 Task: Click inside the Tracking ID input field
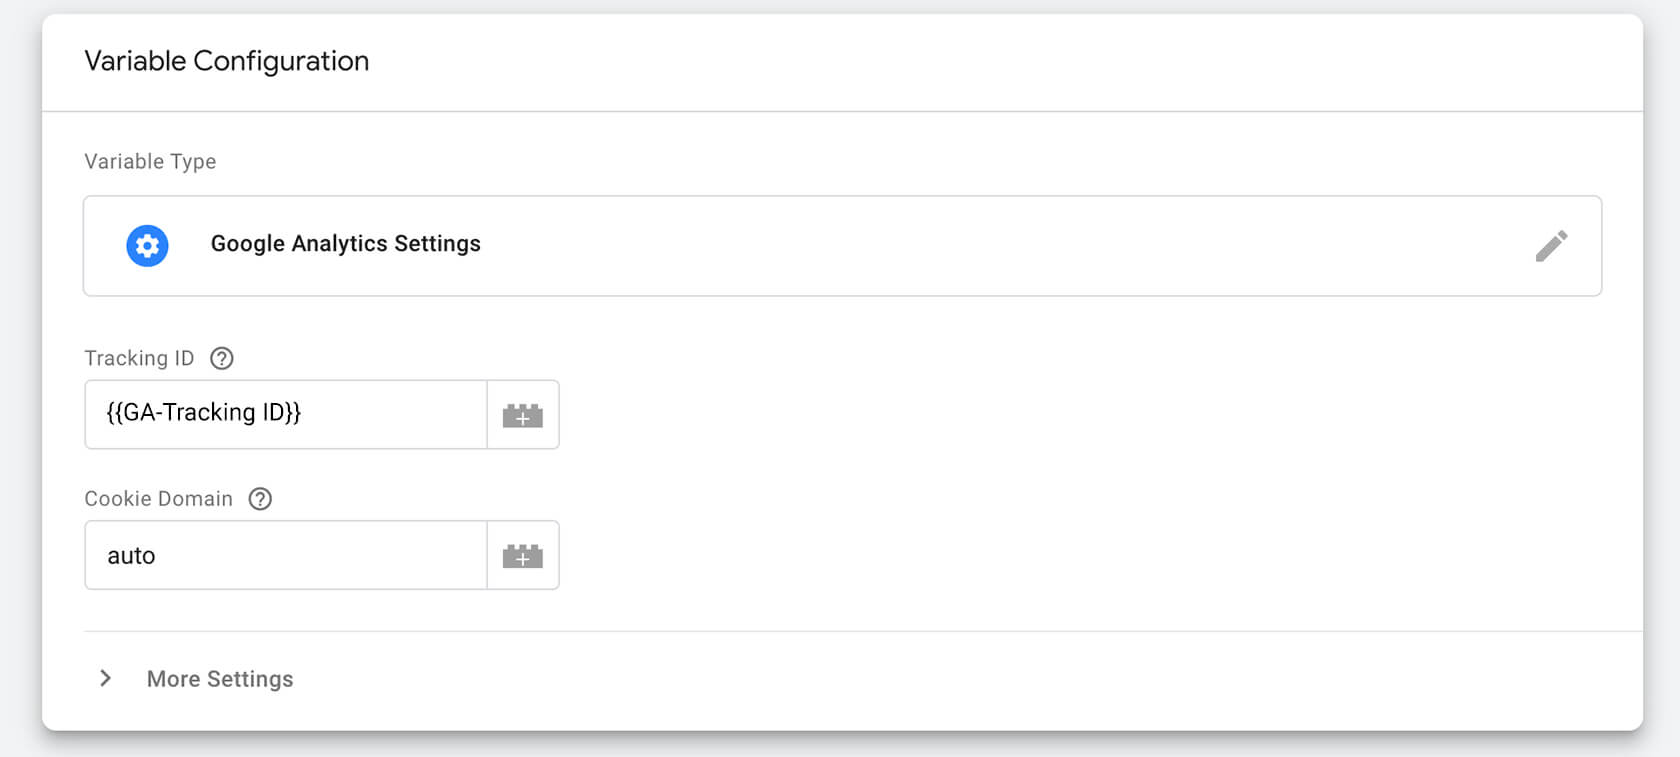click(x=285, y=414)
